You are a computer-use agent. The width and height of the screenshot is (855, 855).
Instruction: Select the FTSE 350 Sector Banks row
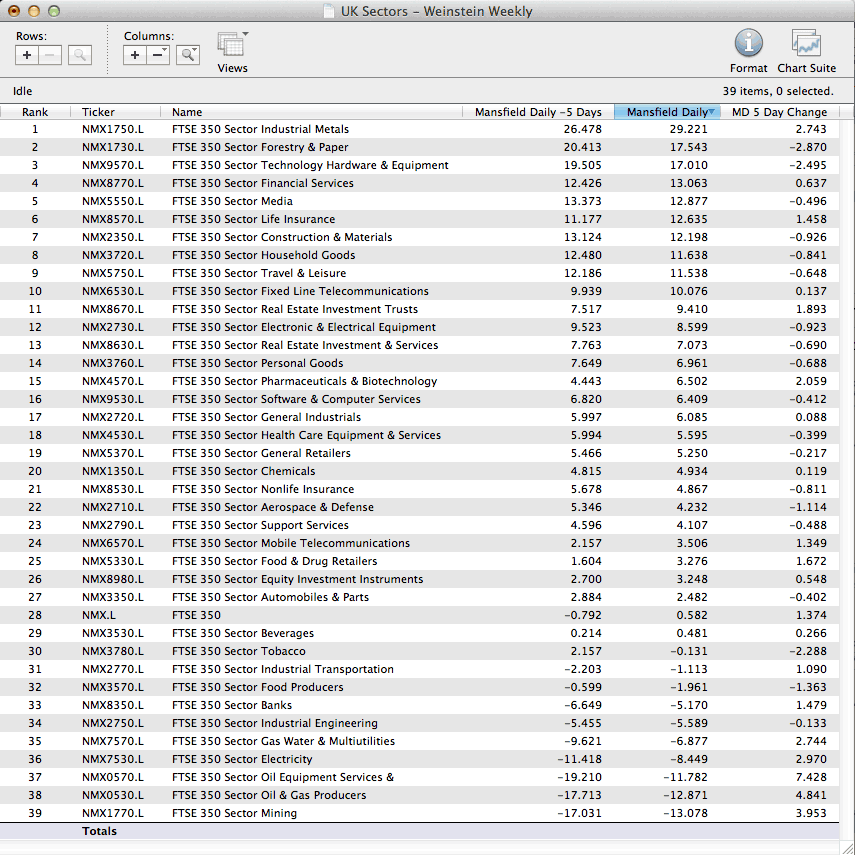(232, 705)
